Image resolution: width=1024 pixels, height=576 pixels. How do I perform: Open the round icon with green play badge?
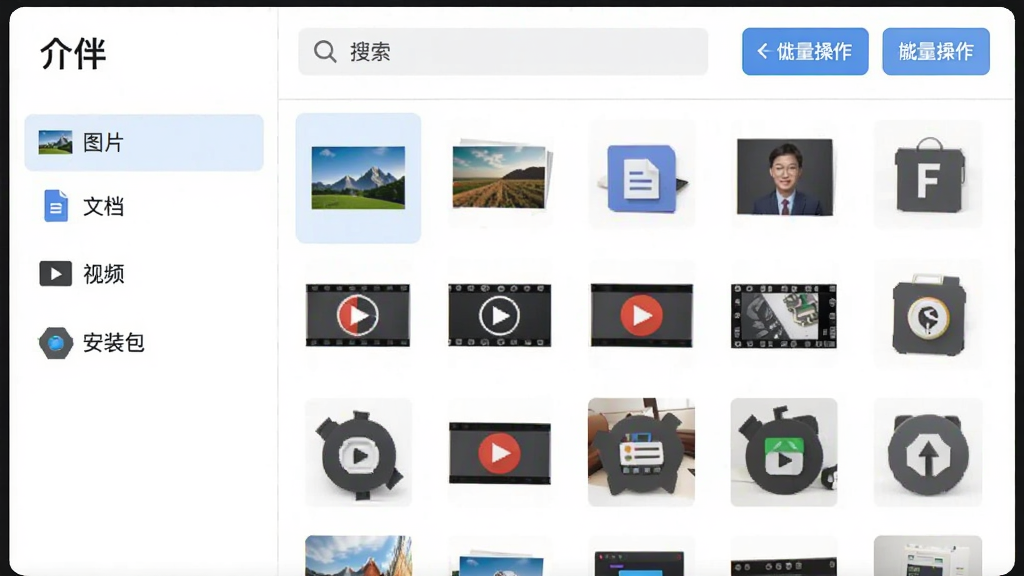pos(784,453)
